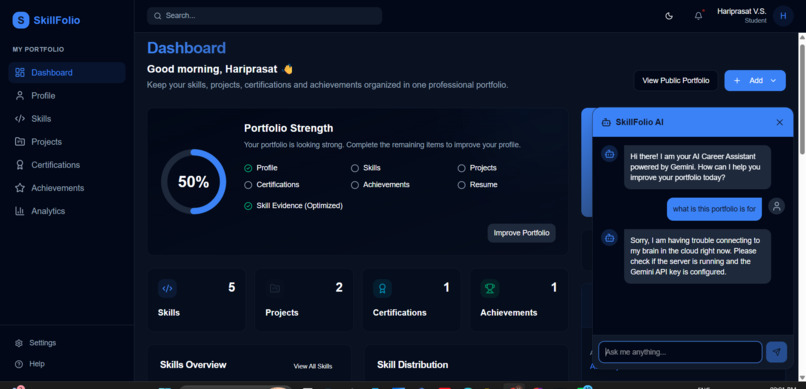This screenshot has width=806, height=389.
Task: Open the Certifications count card
Action: coord(412,300)
